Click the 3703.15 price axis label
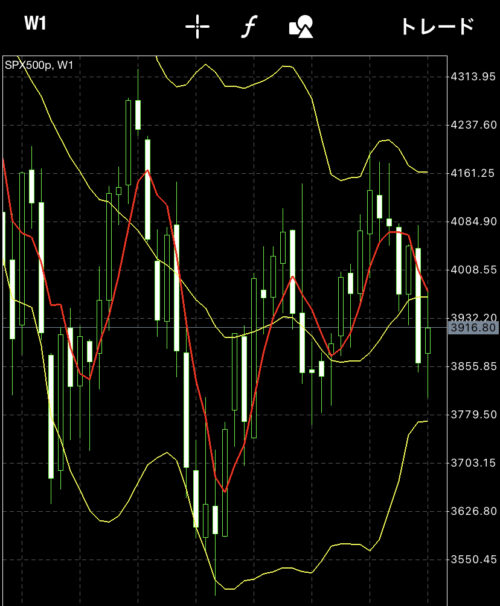This screenshot has height=606, width=500. pyautogui.click(x=473, y=463)
